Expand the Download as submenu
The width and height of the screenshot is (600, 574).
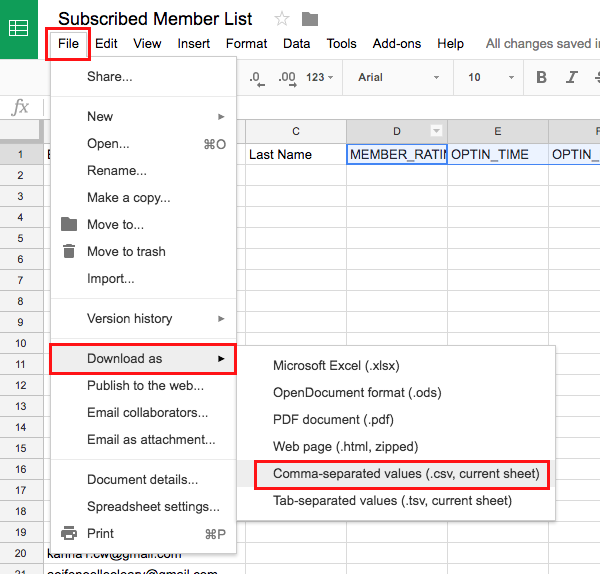pos(143,359)
